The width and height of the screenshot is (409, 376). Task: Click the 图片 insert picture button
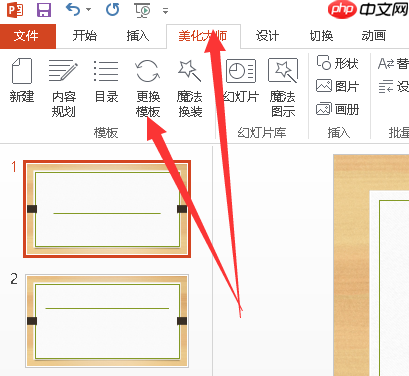pos(337,86)
